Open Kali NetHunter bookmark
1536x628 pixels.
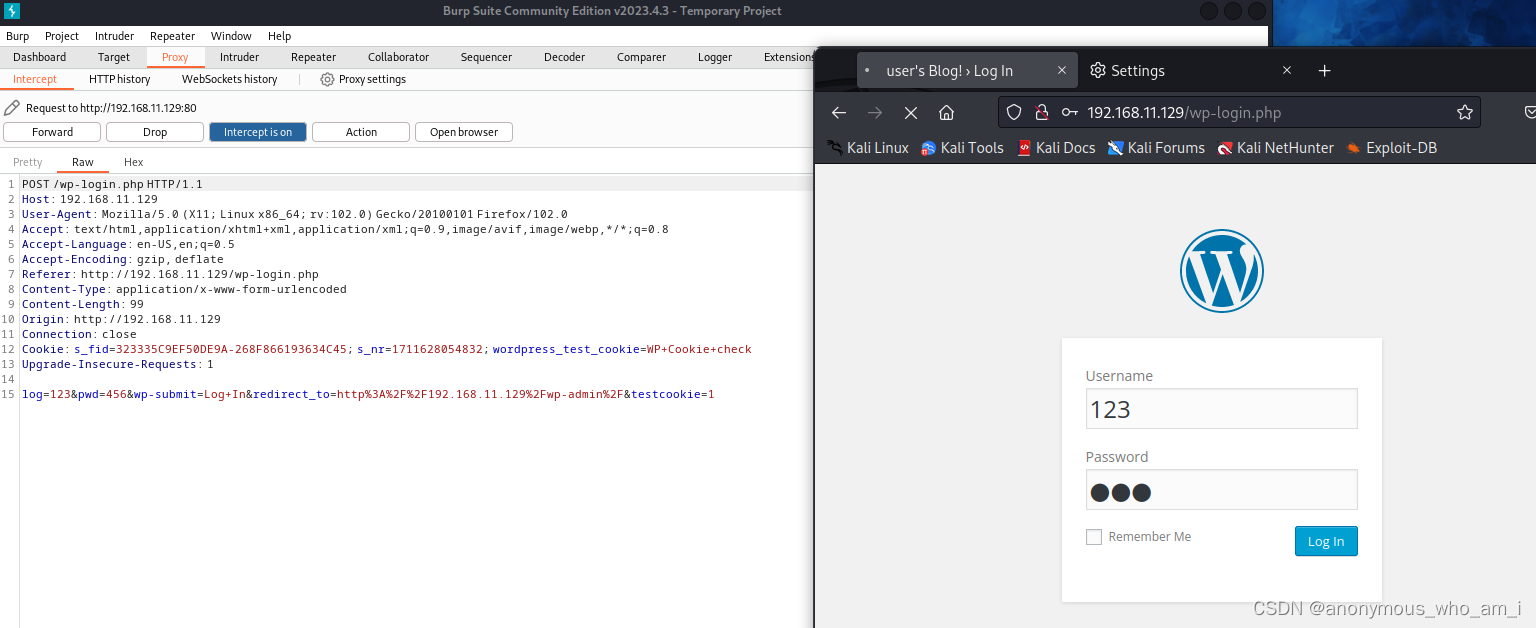click(x=1275, y=148)
